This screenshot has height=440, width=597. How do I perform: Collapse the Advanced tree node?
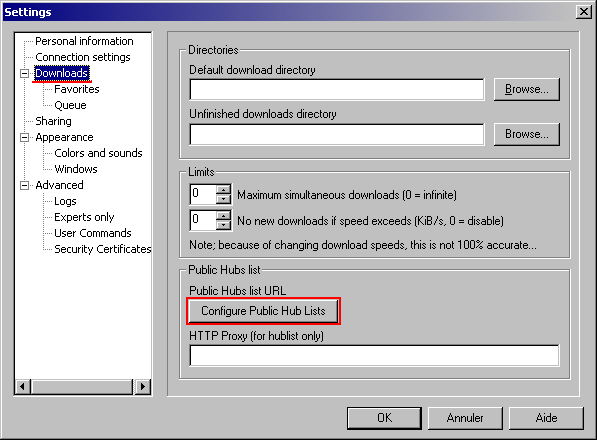tap(25, 185)
